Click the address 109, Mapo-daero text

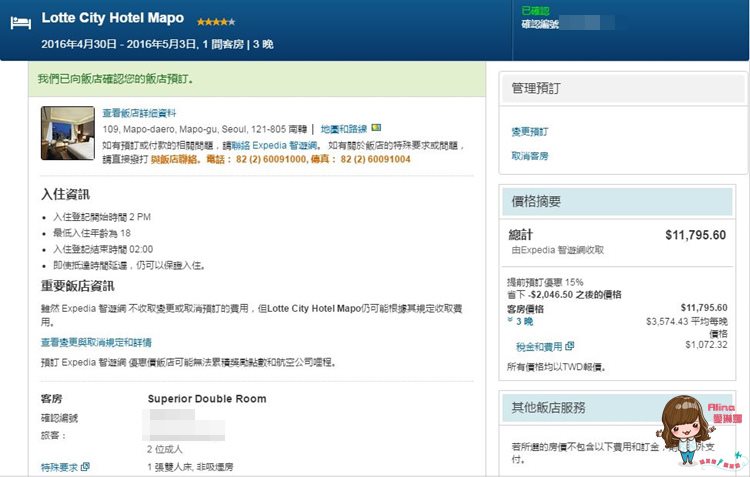pos(204,129)
